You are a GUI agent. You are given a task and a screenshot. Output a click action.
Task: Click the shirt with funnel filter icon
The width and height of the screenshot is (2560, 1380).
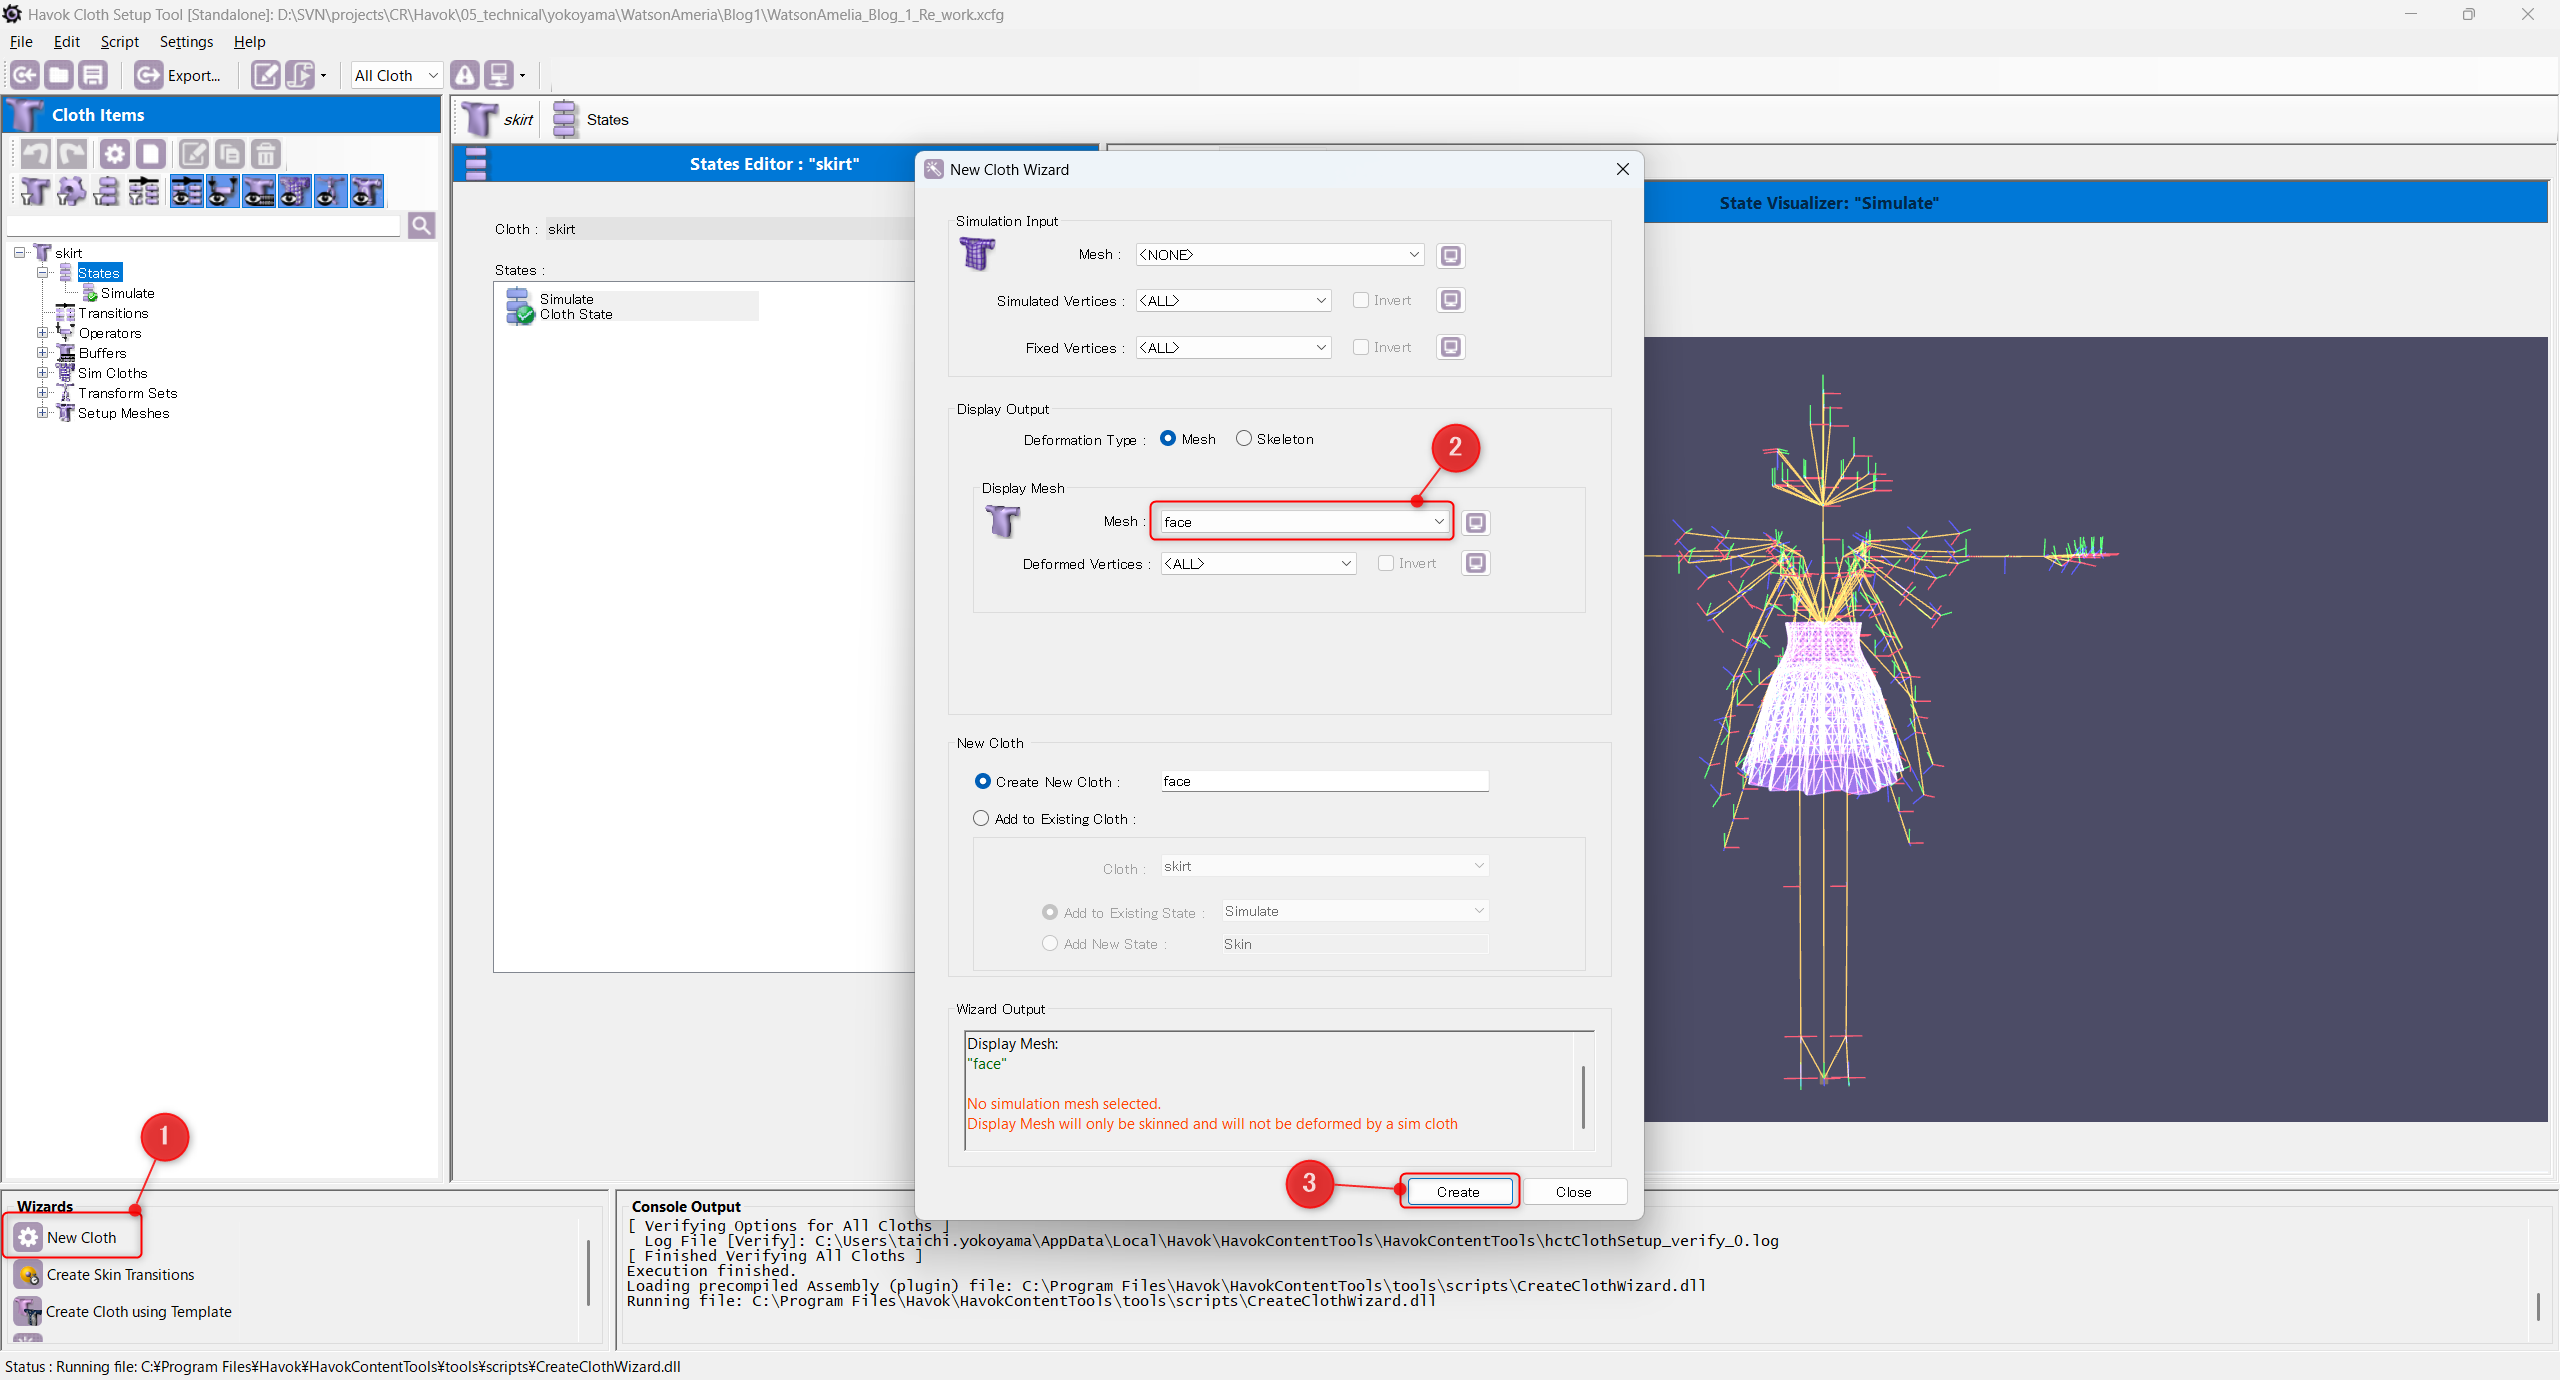35,191
